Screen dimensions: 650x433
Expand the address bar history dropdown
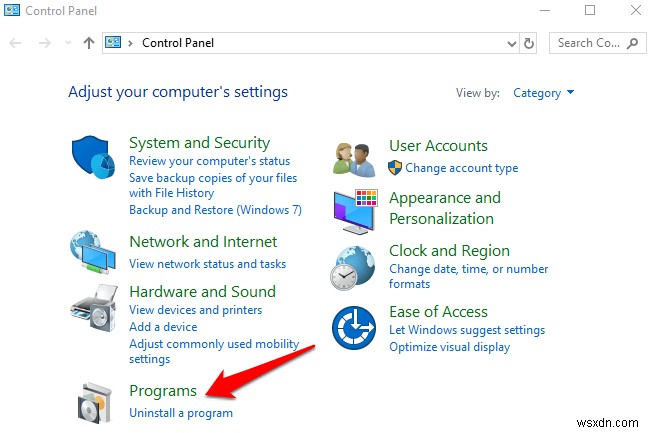pyautogui.click(x=510, y=43)
